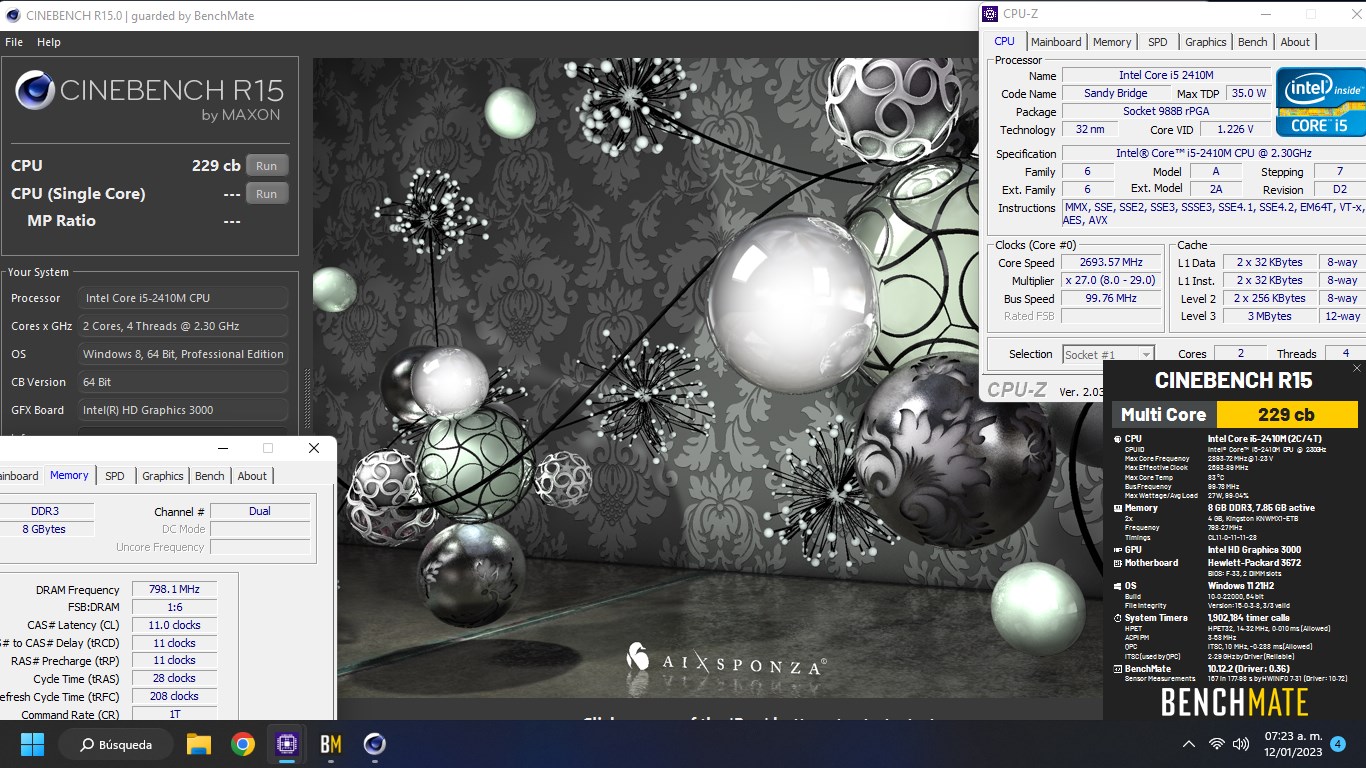Click the Core Speed value 2693.57 MHz
Image resolution: width=1366 pixels, height=768 pixels.
[1111, 263]
